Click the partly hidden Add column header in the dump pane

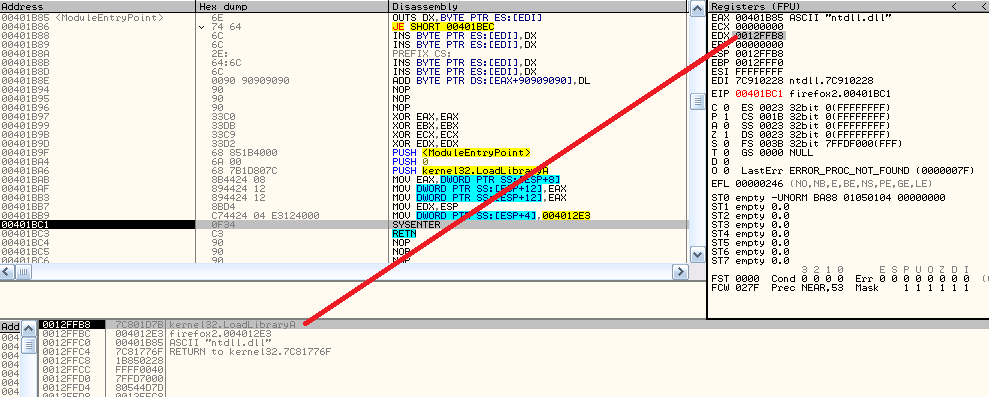(x=10, y=327)
